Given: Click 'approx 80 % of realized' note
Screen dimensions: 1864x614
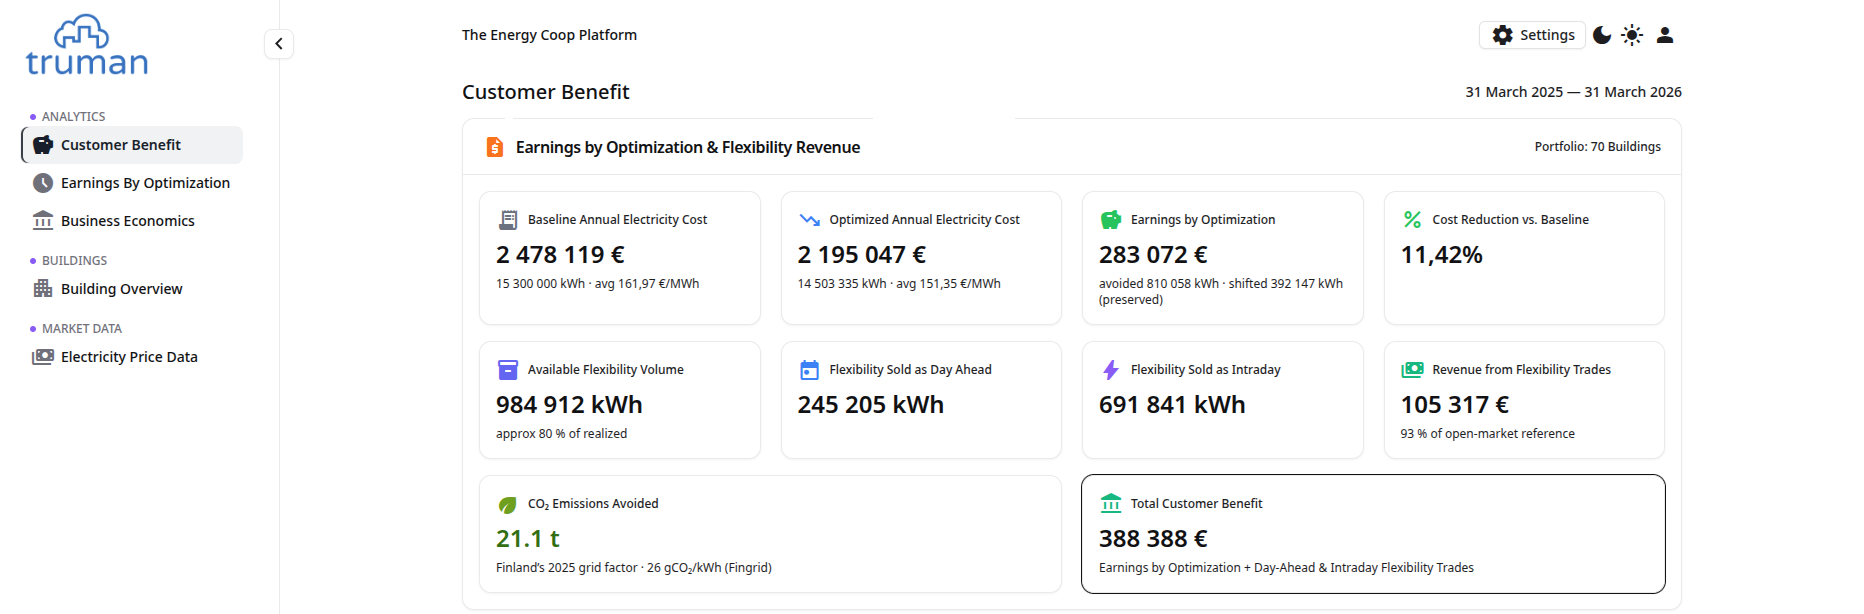Looking at the screenshot, I should point(561,434).
